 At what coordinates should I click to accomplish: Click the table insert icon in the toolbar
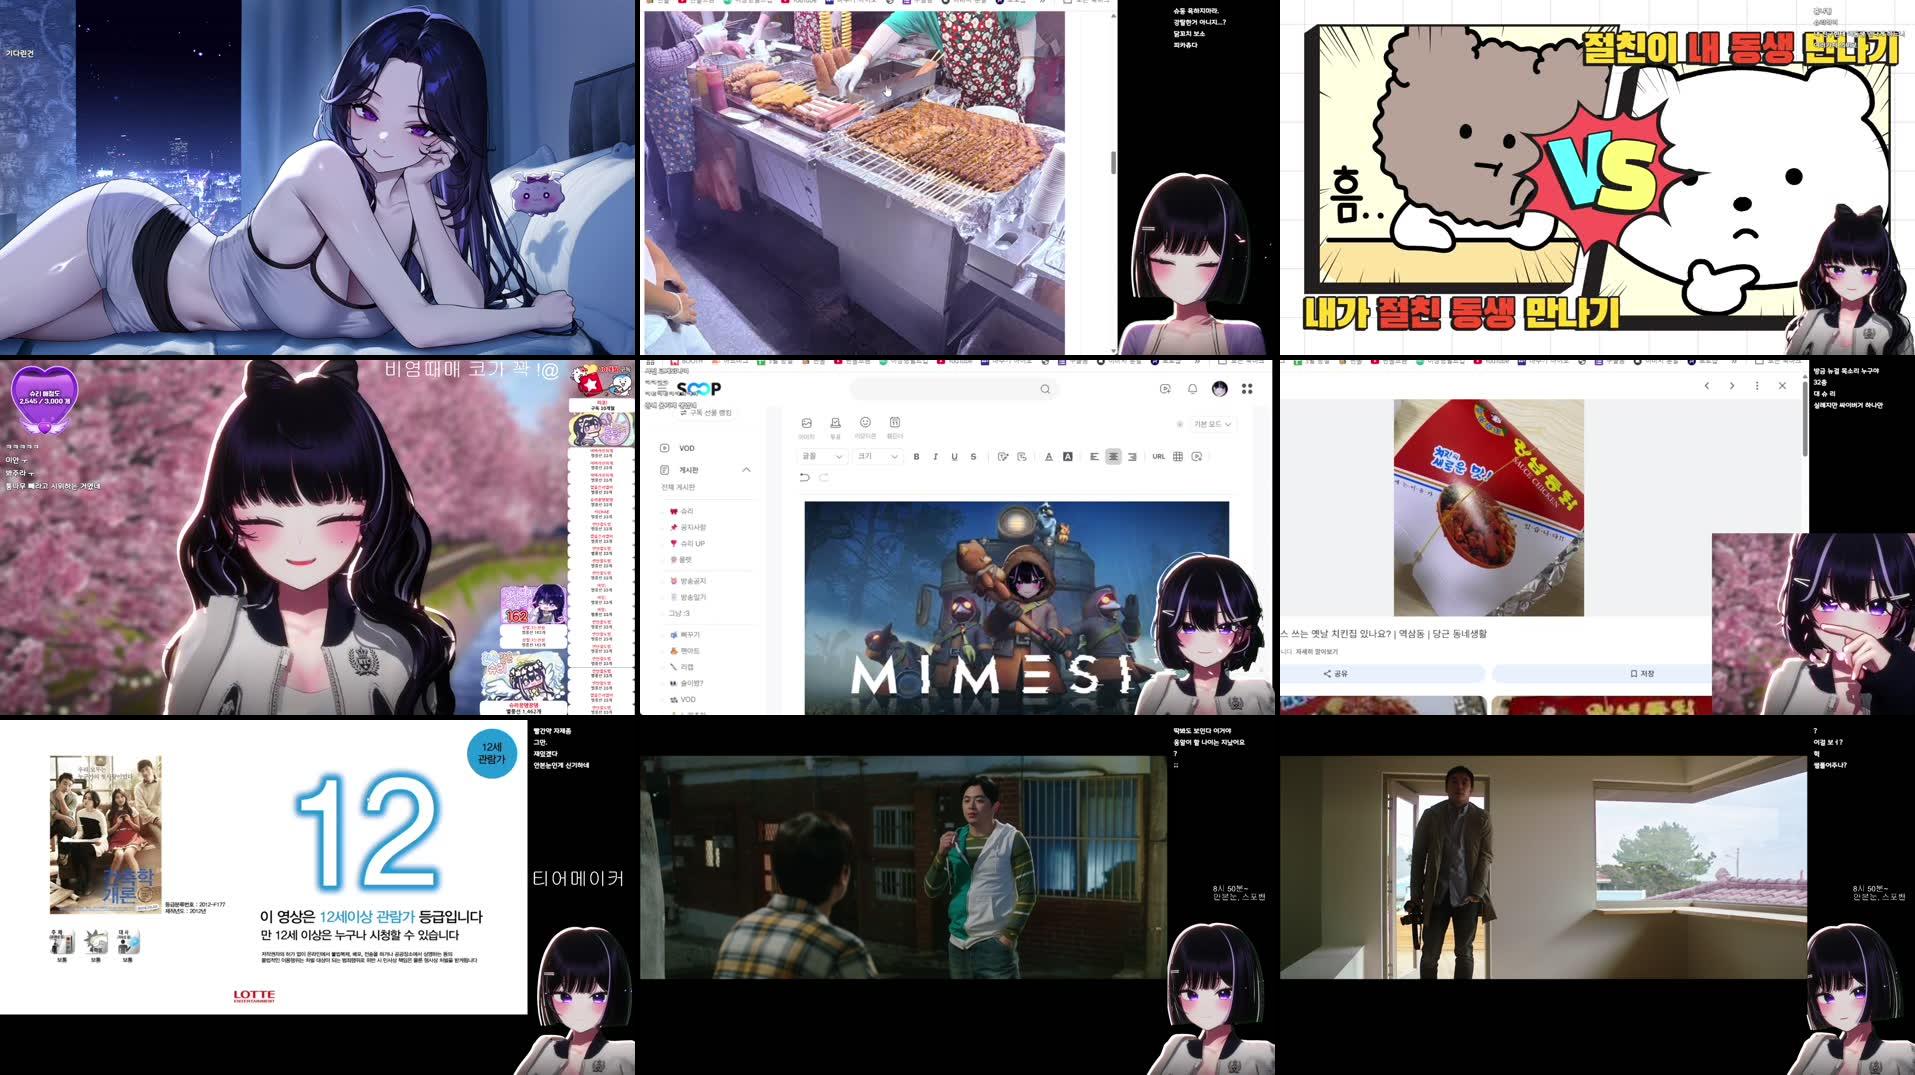[1178, 457]
